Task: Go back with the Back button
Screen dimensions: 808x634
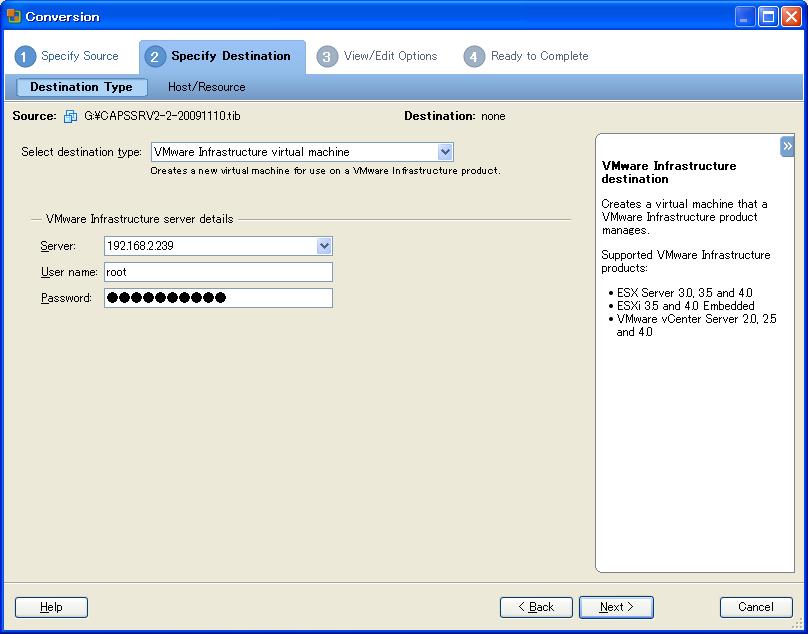Action: tap(536, 607)
